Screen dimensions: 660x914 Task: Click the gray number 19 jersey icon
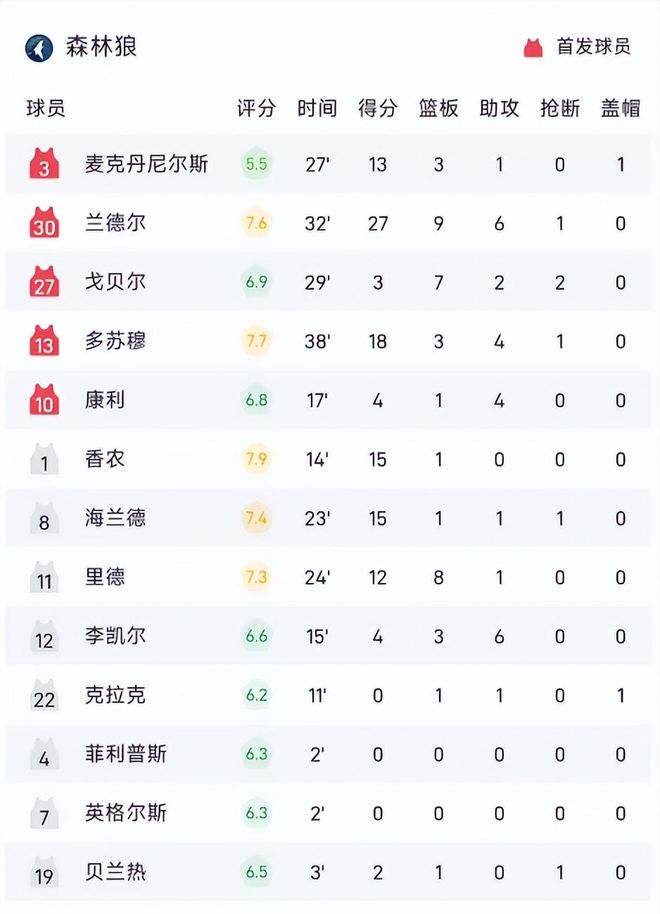point(44,872)
